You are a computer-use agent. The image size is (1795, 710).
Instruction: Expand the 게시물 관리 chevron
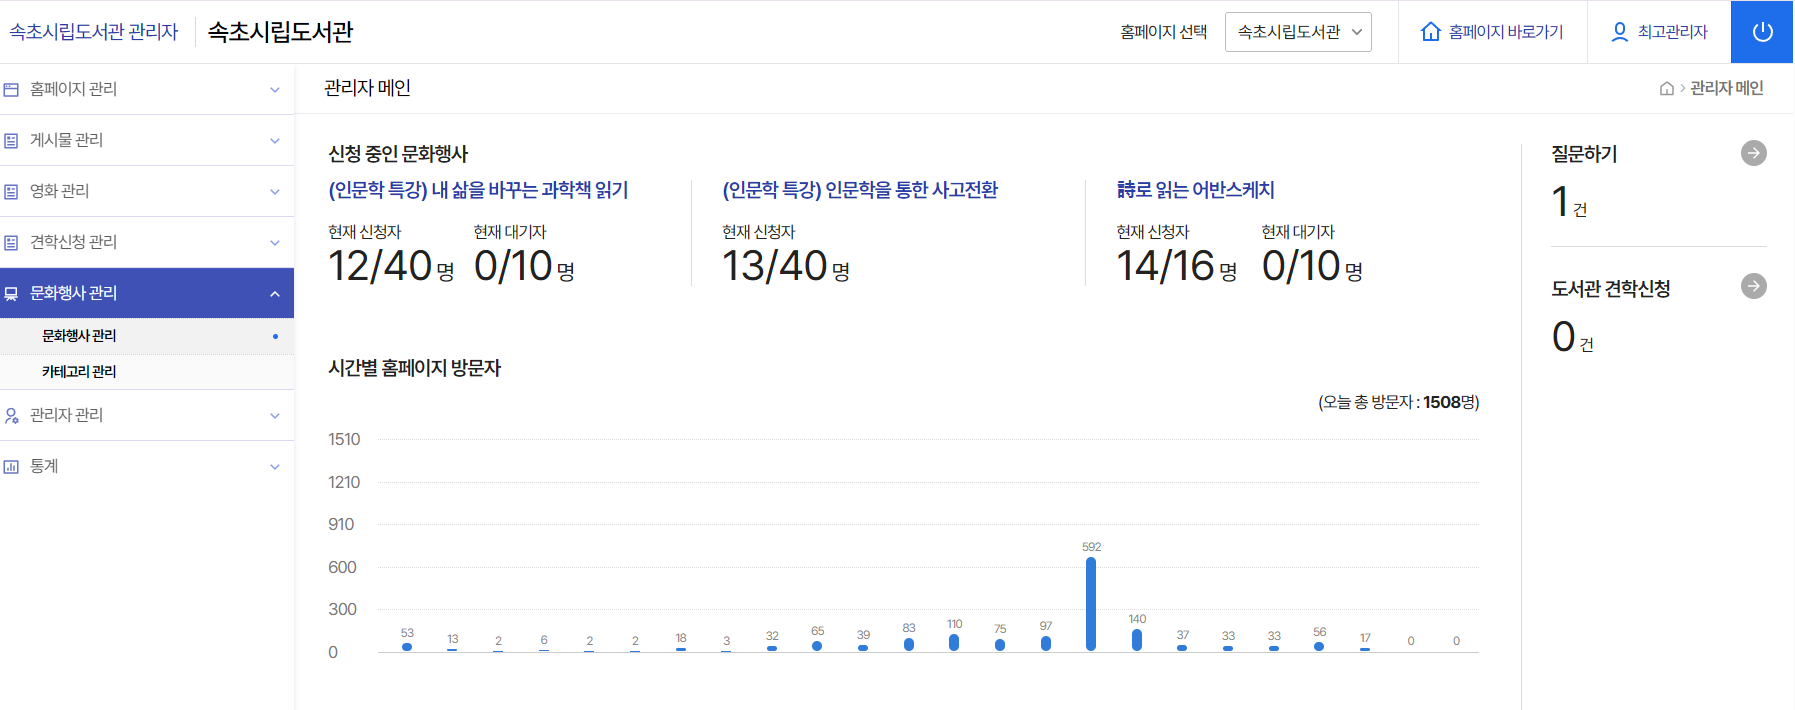point(274,141)
